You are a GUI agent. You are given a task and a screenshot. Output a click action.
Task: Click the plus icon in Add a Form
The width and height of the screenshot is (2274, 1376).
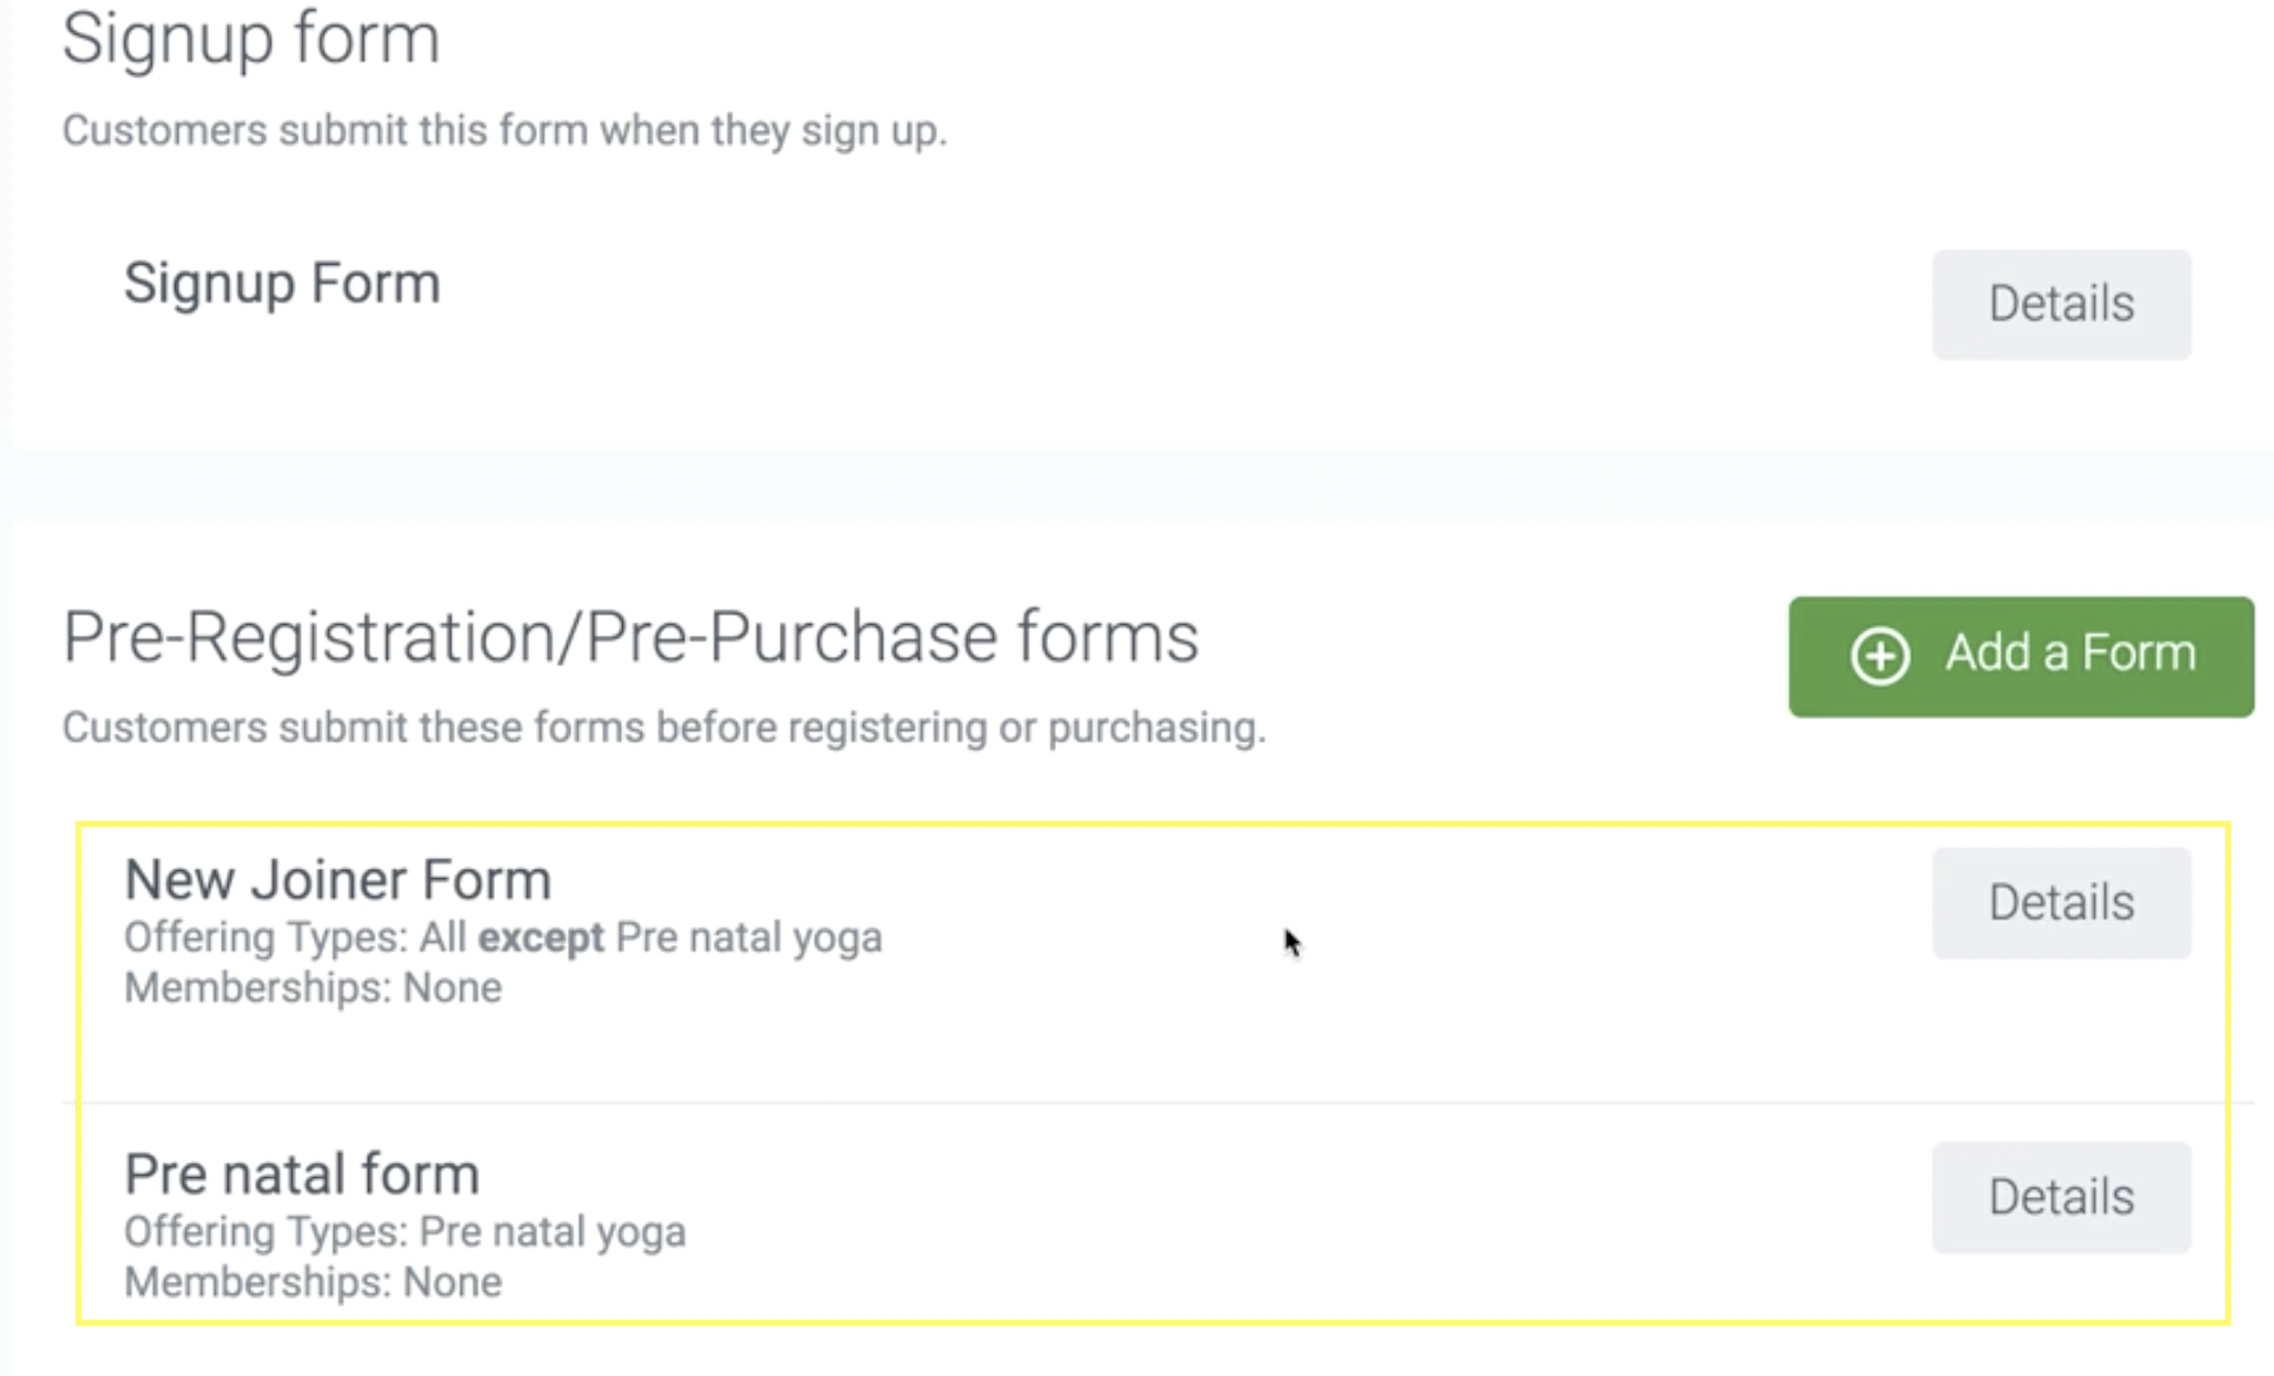(1880, 657)
